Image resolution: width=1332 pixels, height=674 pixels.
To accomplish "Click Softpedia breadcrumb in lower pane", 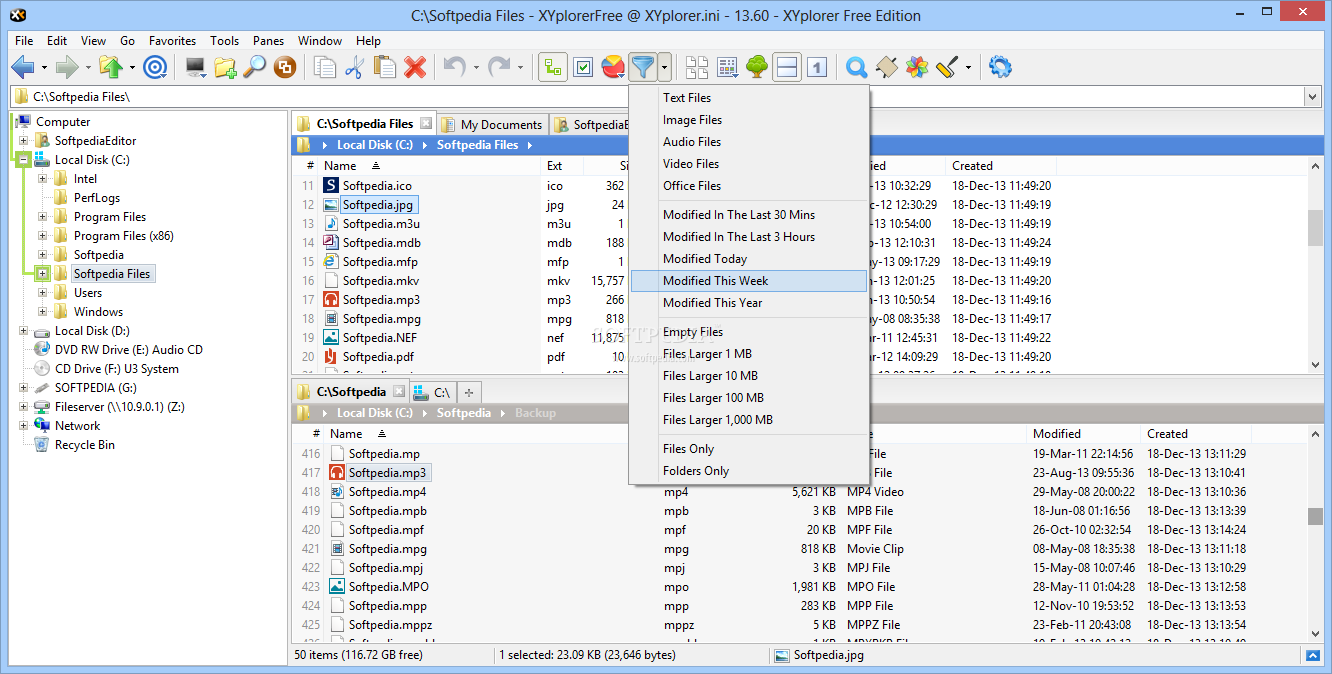I will pyautogui.click(x=463, y=413).
